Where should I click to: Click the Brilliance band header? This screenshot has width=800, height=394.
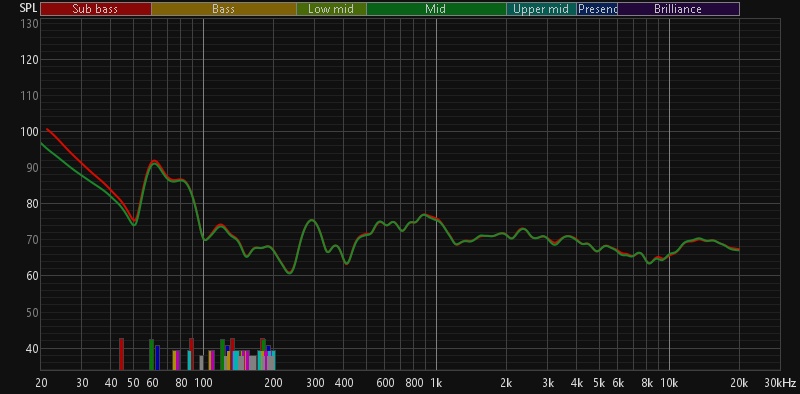[679, 9]
